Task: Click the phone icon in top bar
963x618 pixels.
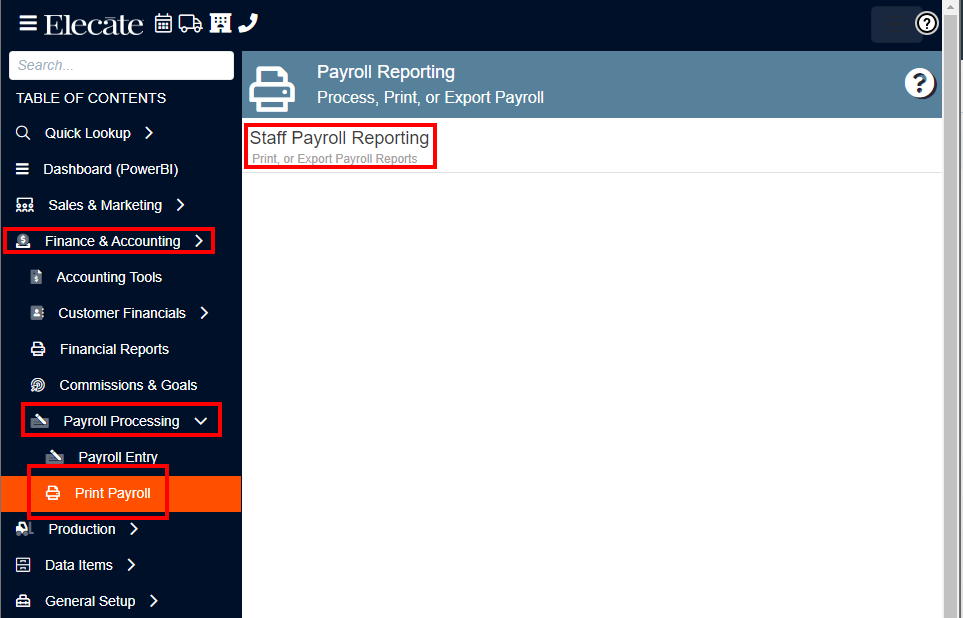Action: (248, 23)
